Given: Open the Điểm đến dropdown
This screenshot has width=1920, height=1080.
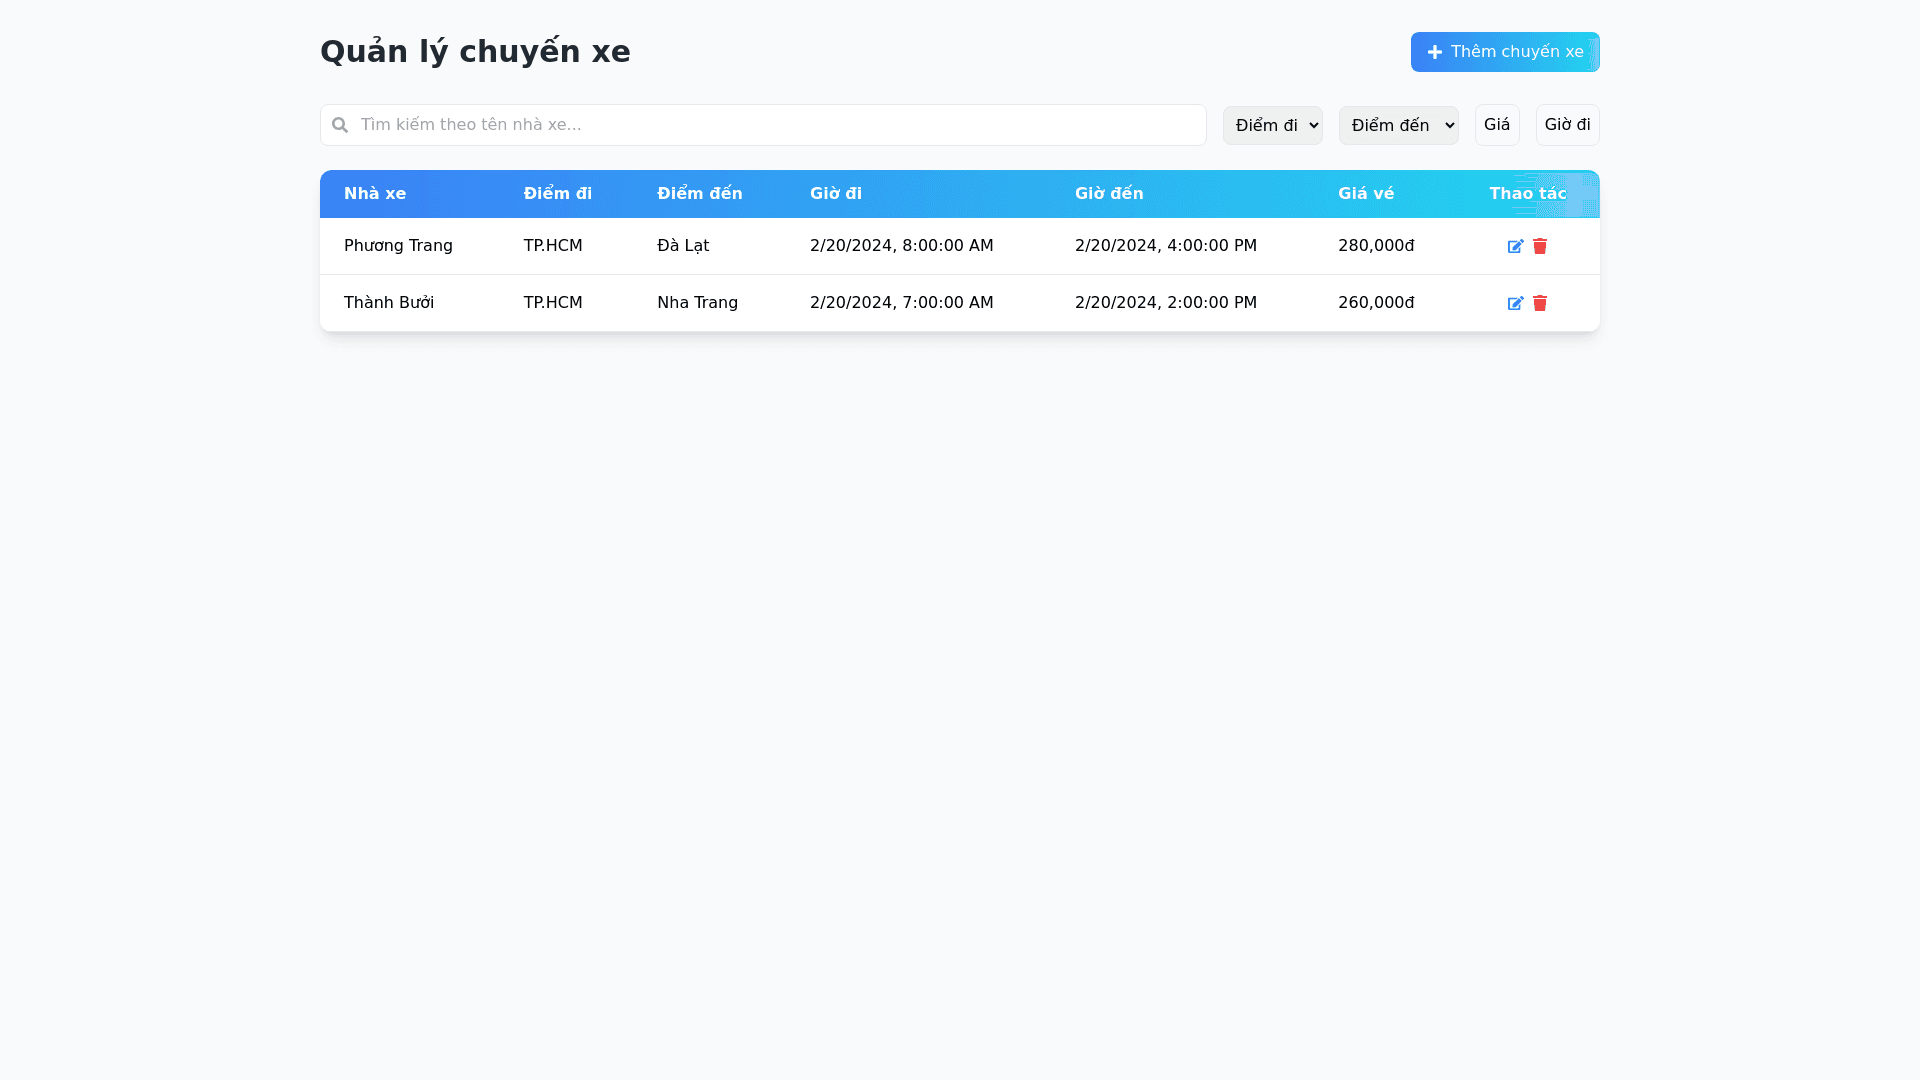Looking at the screenshot, I should point(1398,125).
